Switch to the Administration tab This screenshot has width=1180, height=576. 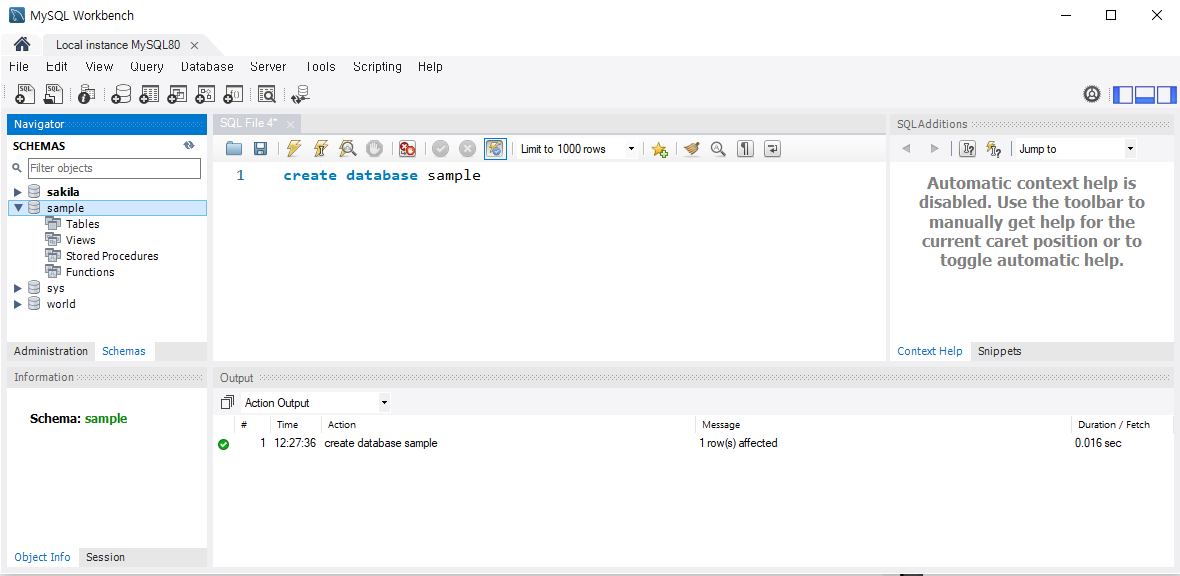(x=51, y=351)
